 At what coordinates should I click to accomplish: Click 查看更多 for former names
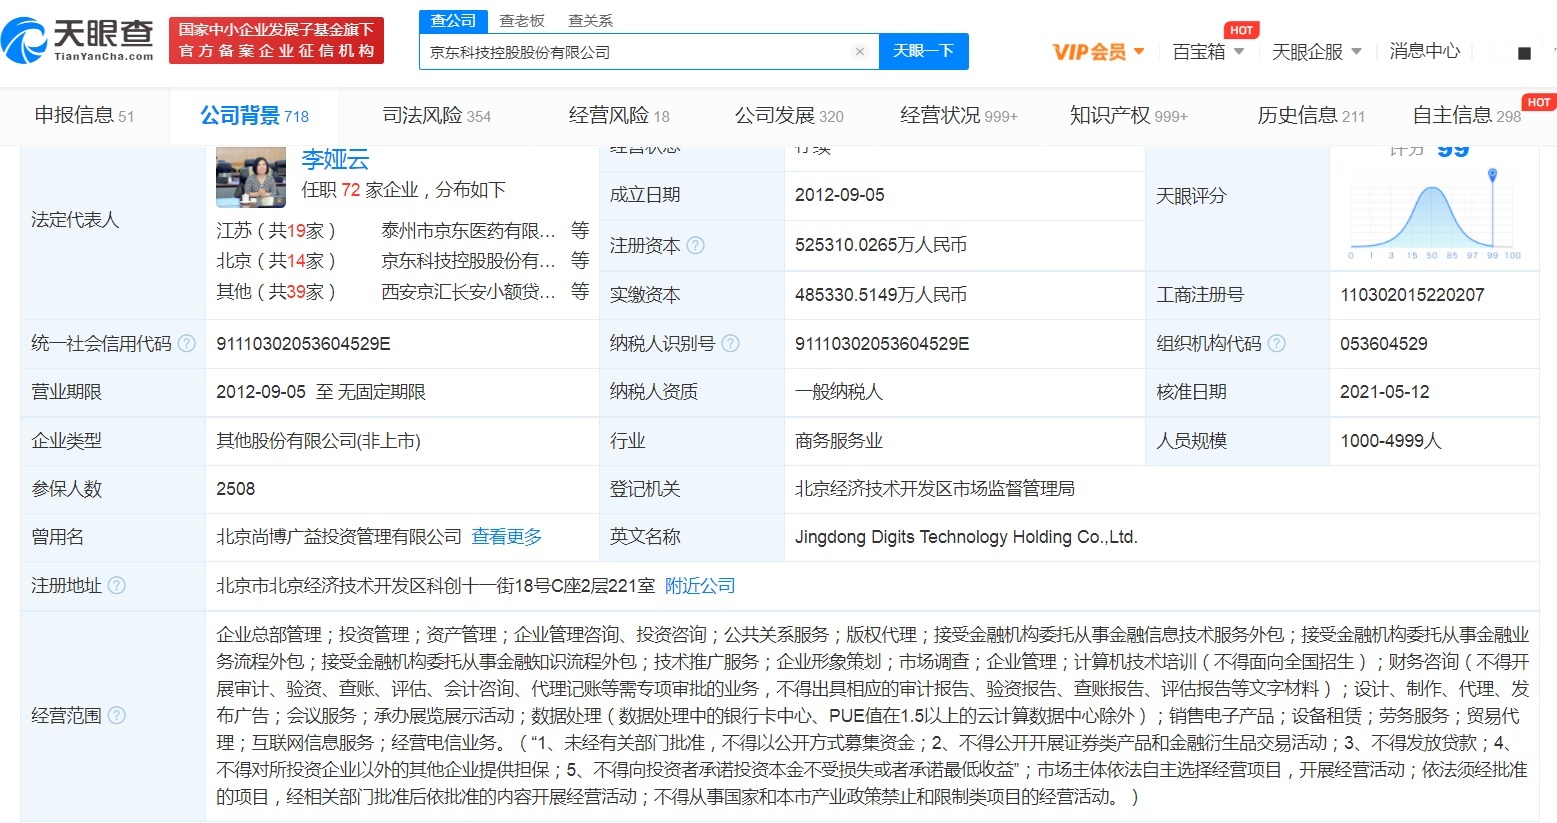tap(507, 537)
